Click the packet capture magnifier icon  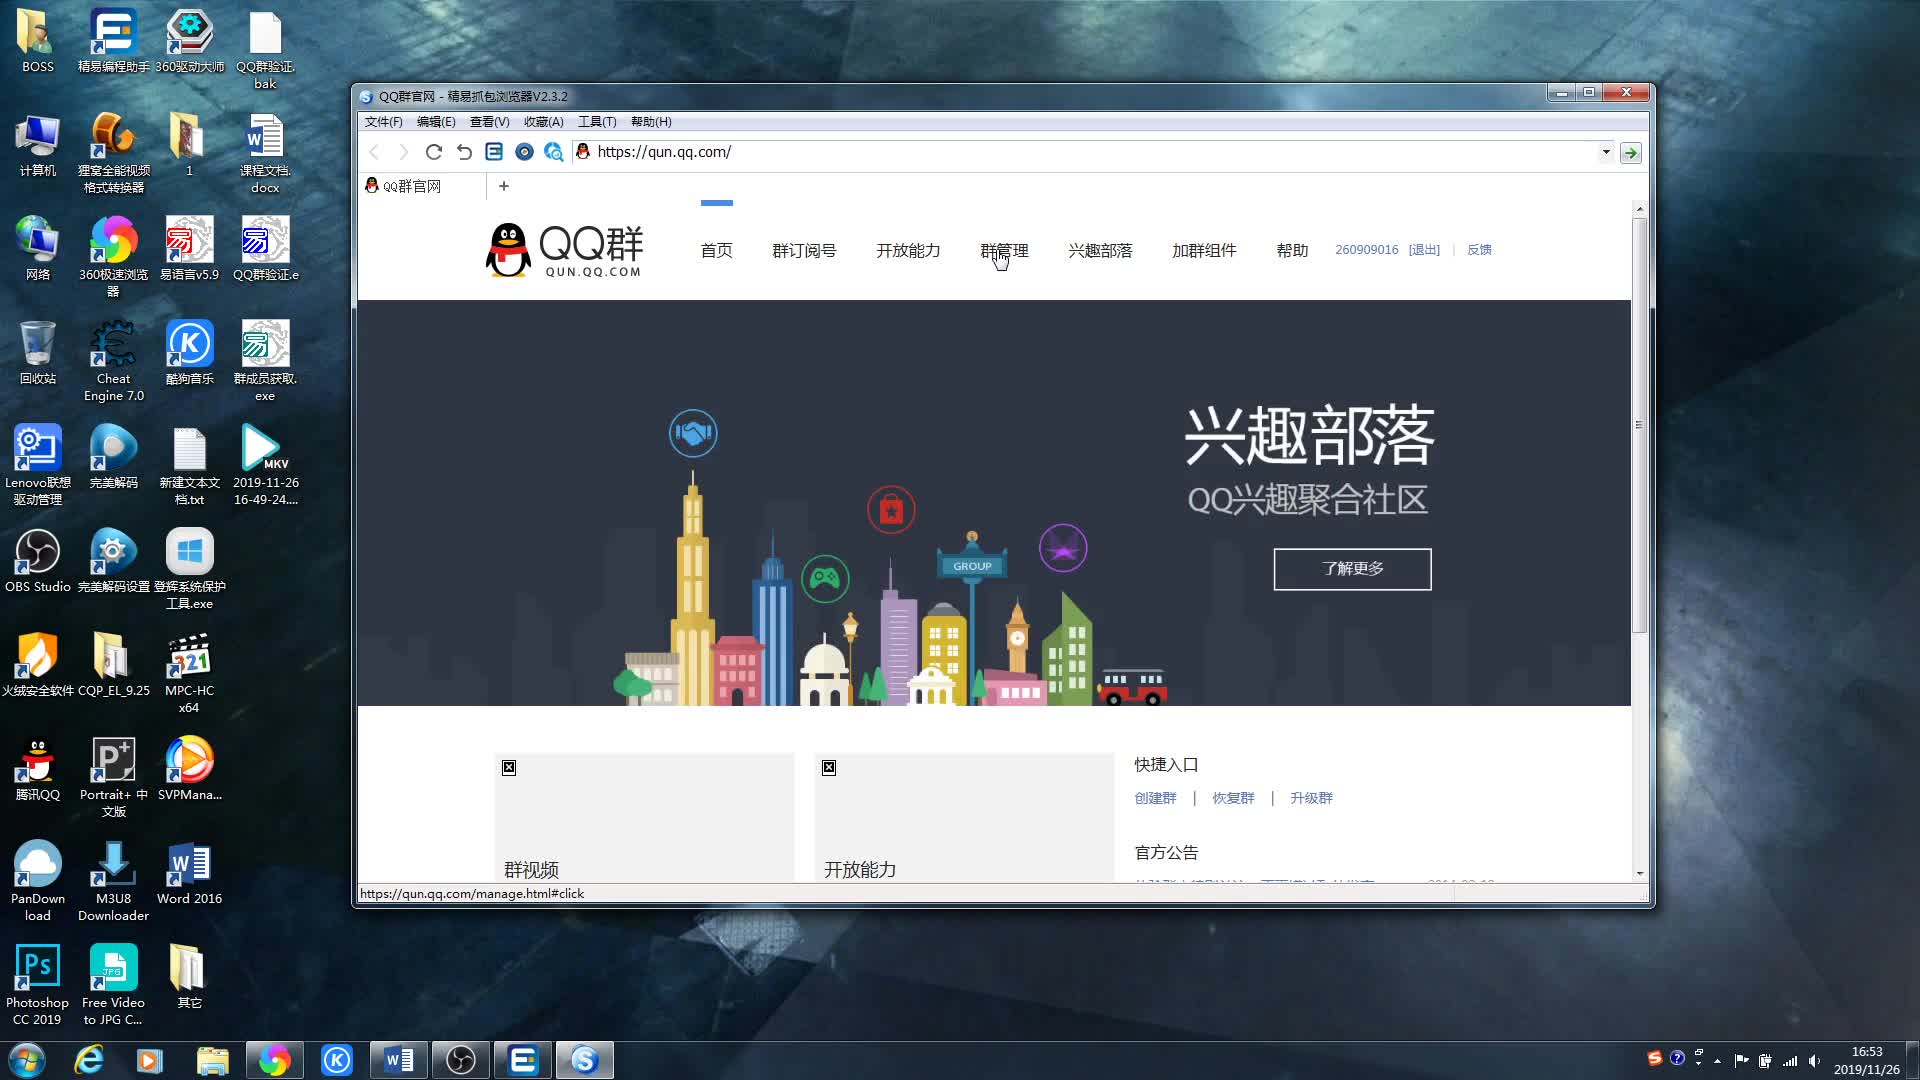tap(554, 152)
